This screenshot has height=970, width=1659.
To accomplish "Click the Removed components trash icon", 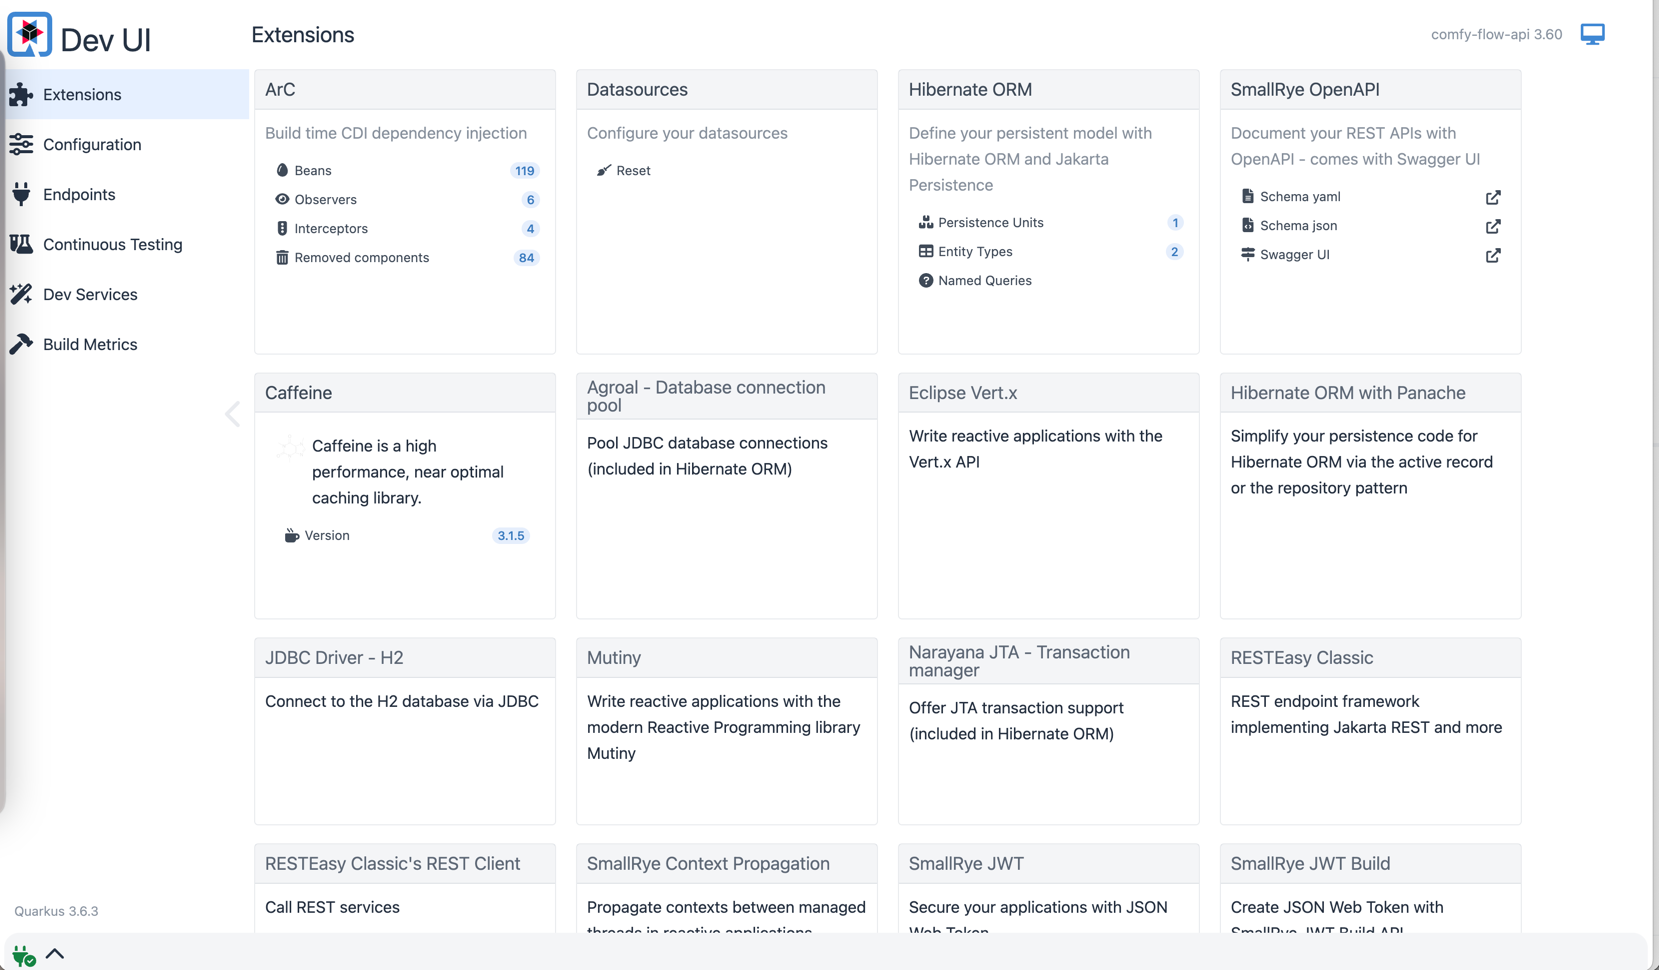I will pyautogui.click(x=282, y=258).
